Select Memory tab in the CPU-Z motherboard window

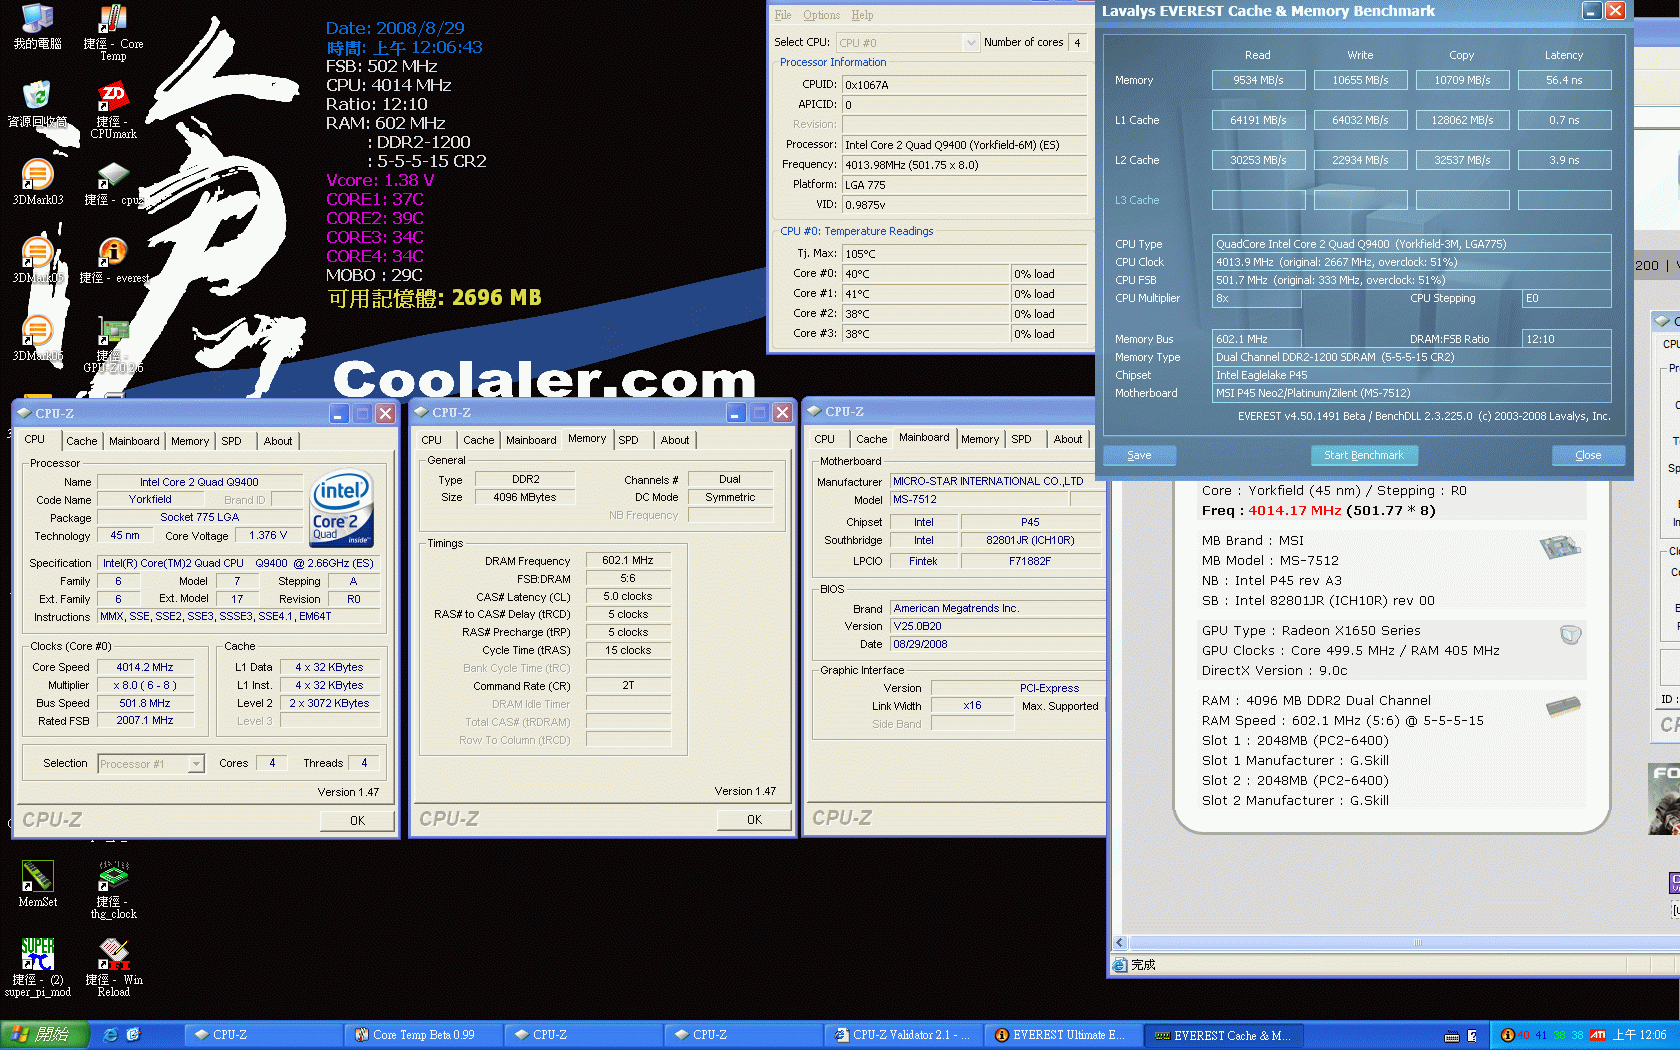980,439
